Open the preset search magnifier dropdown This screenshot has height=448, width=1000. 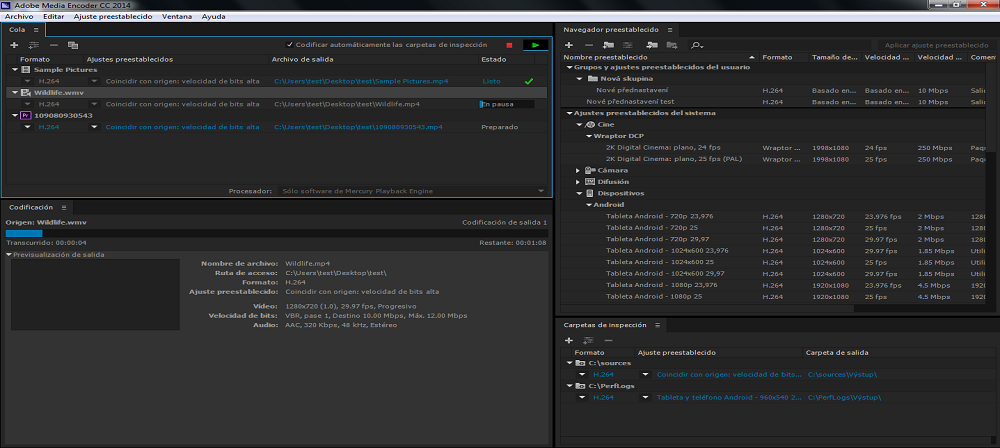coord(697,45)
